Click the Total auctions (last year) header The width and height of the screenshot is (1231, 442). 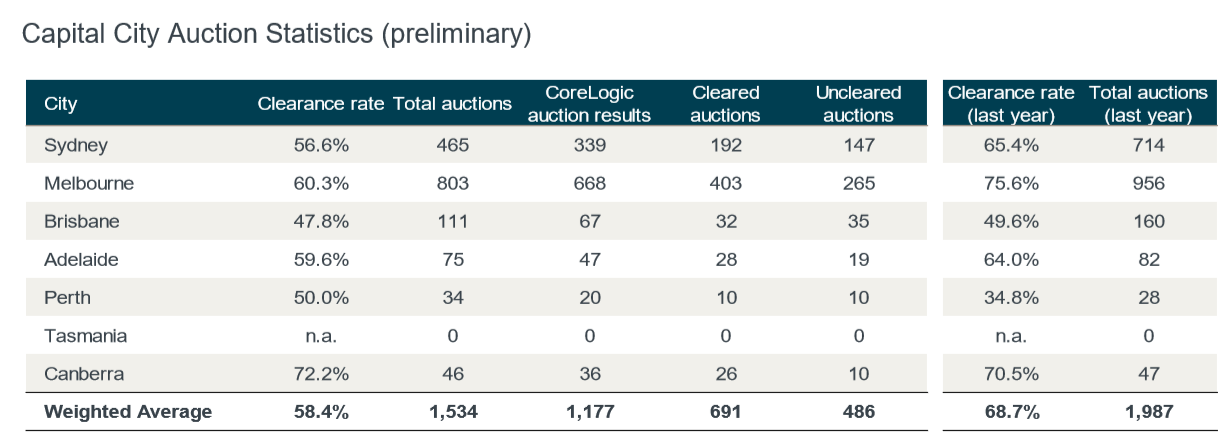(1148, 104)
